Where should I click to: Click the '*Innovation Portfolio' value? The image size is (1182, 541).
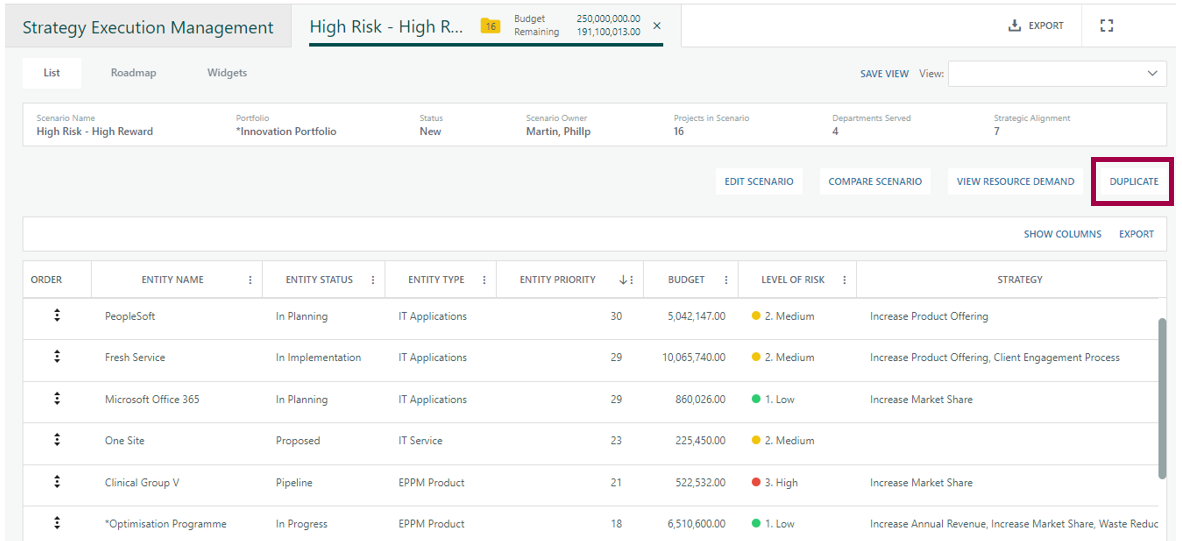[x=286, y=131]
